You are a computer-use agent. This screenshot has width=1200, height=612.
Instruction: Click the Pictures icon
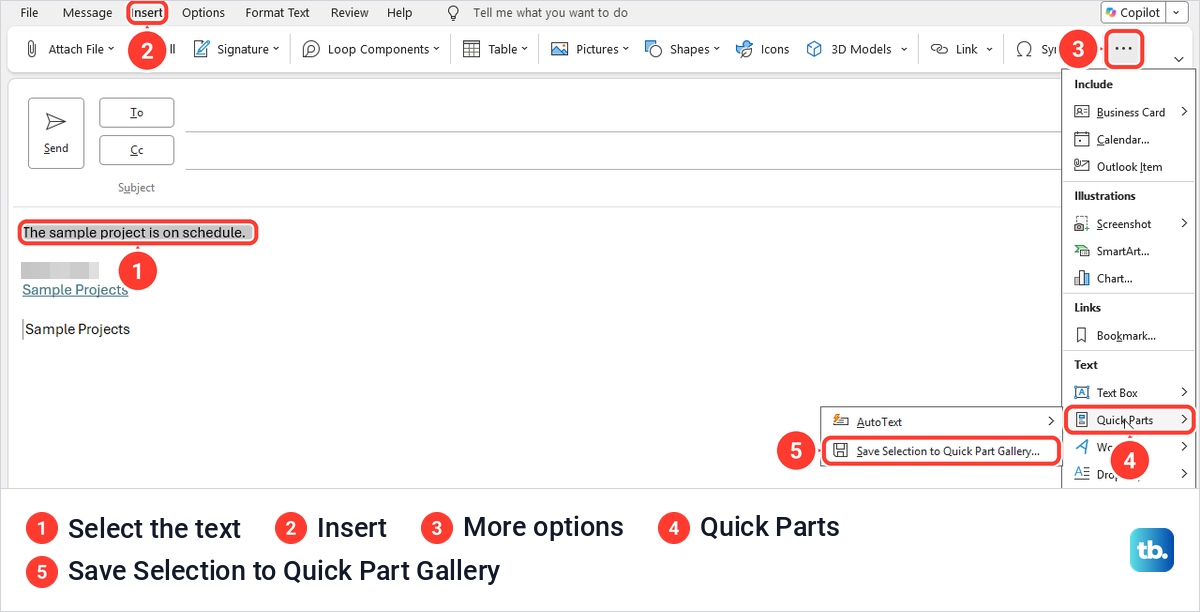(560, 49)
